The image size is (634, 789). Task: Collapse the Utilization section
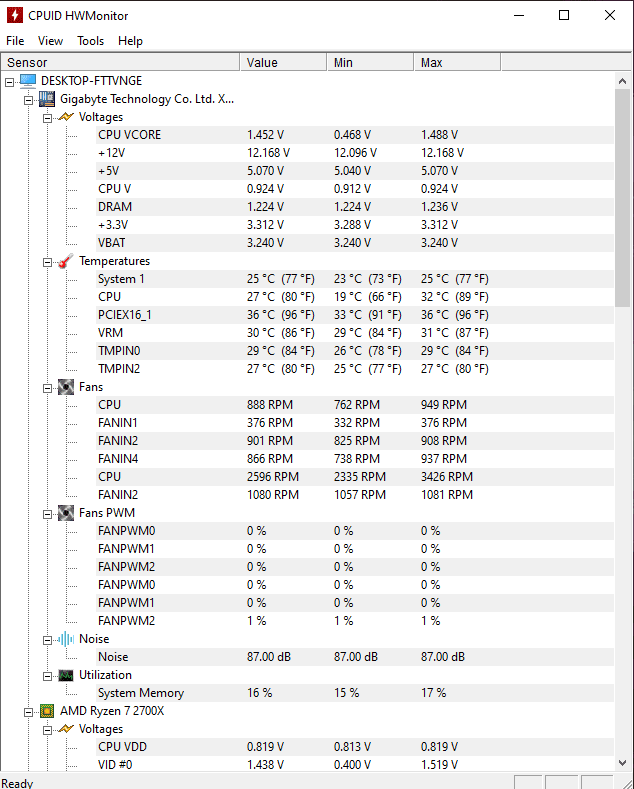click(x=48, y=676)
